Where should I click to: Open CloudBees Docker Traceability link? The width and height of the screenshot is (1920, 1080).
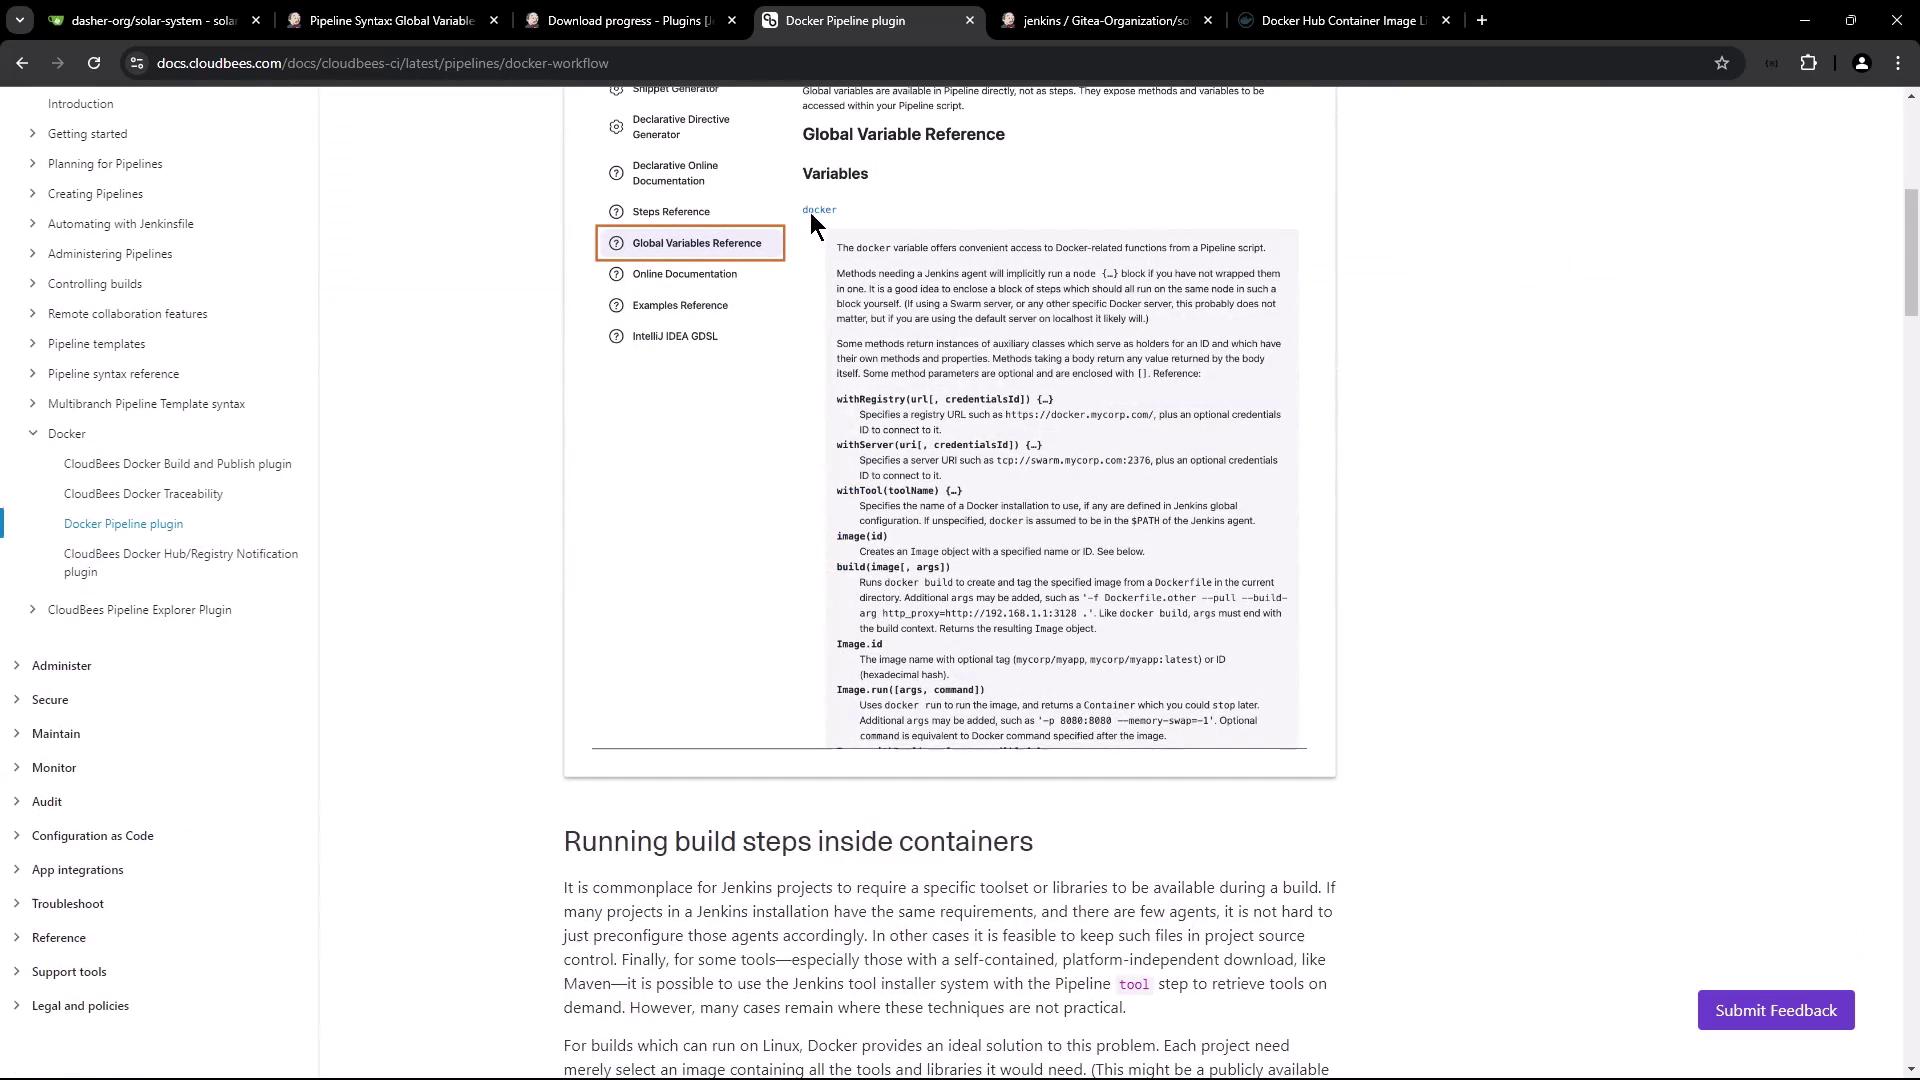coord(143,494)
